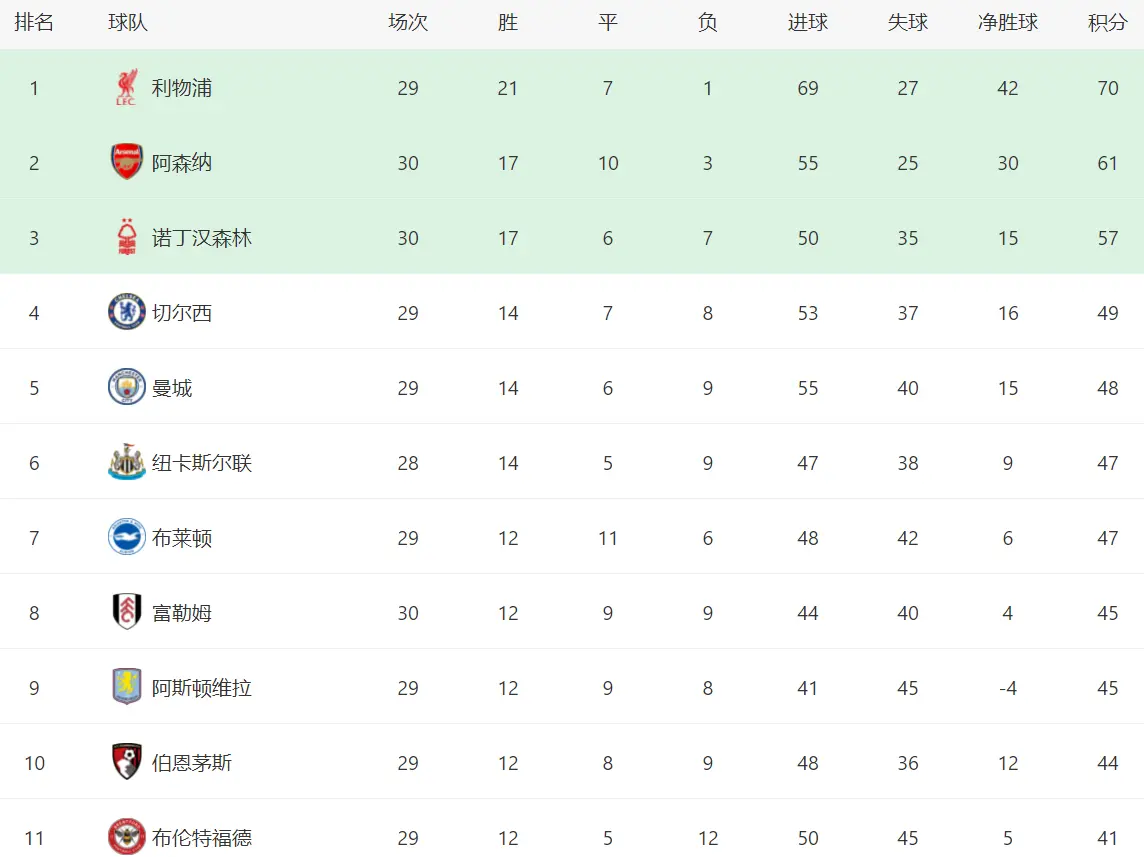Click the Brighton seagull crest icon
Screen dimensions: 1144x857
[126, 538]
